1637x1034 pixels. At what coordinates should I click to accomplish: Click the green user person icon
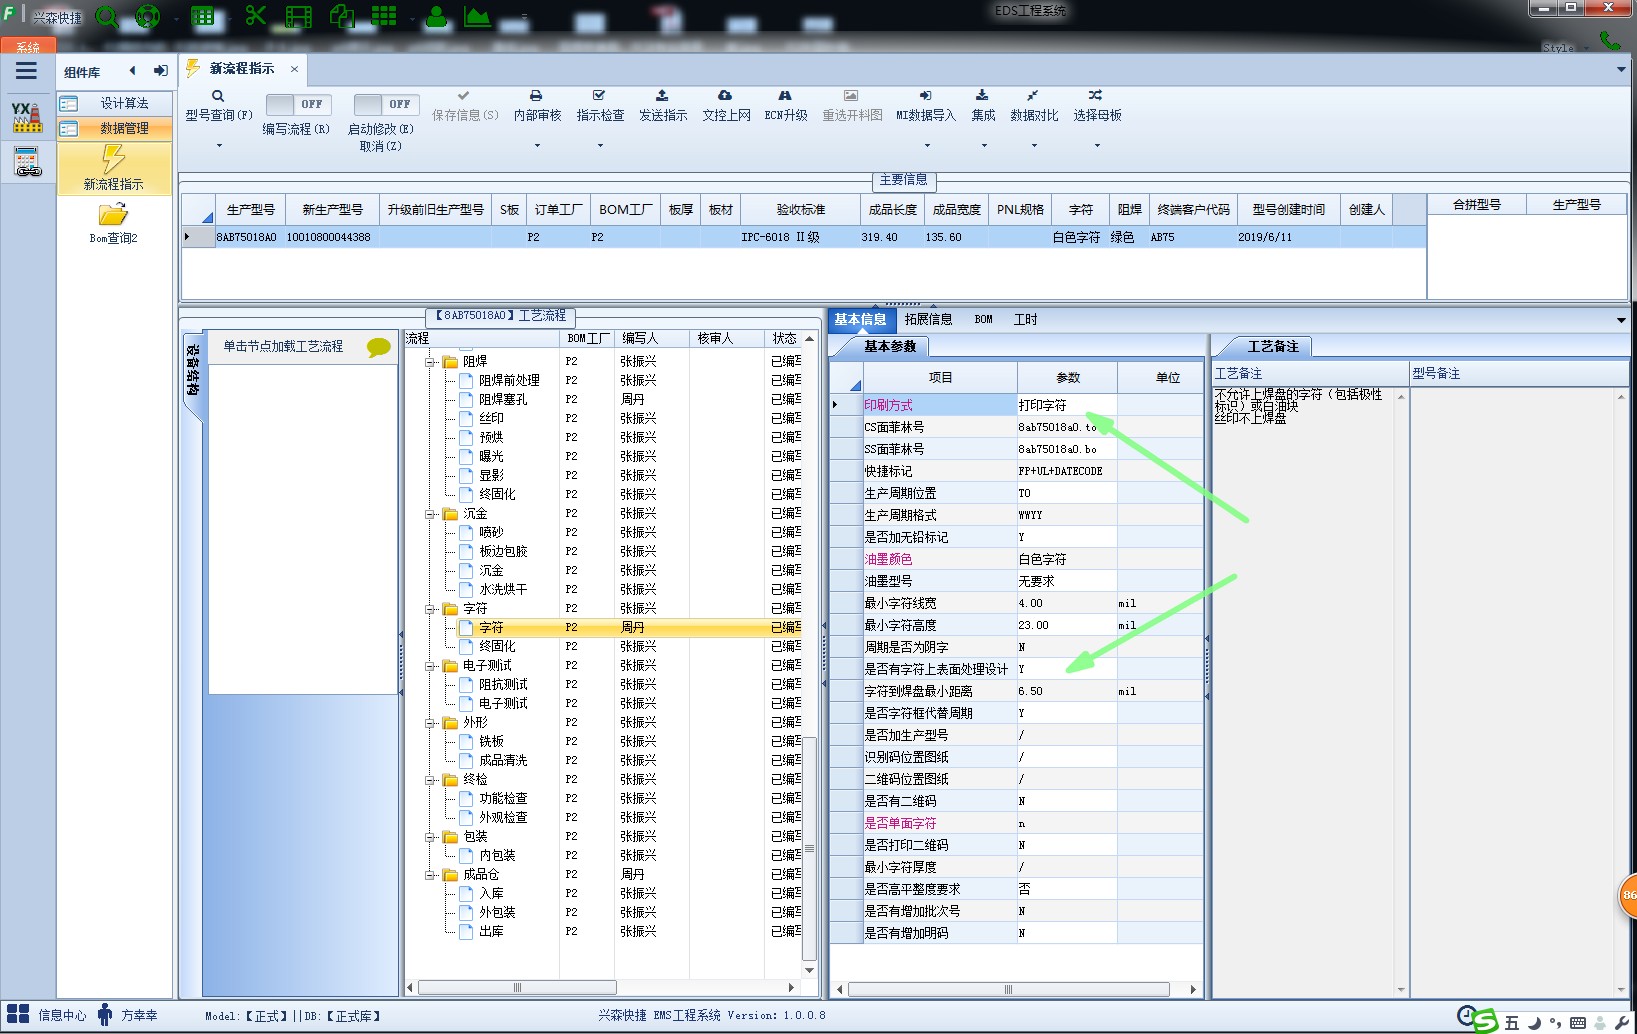pyautogui.click(x=437, y=16)
